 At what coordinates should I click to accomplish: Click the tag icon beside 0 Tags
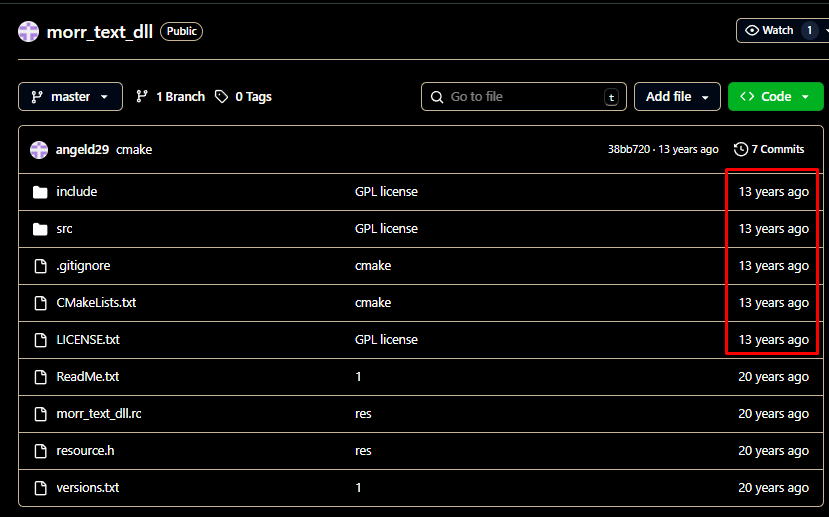221,97
